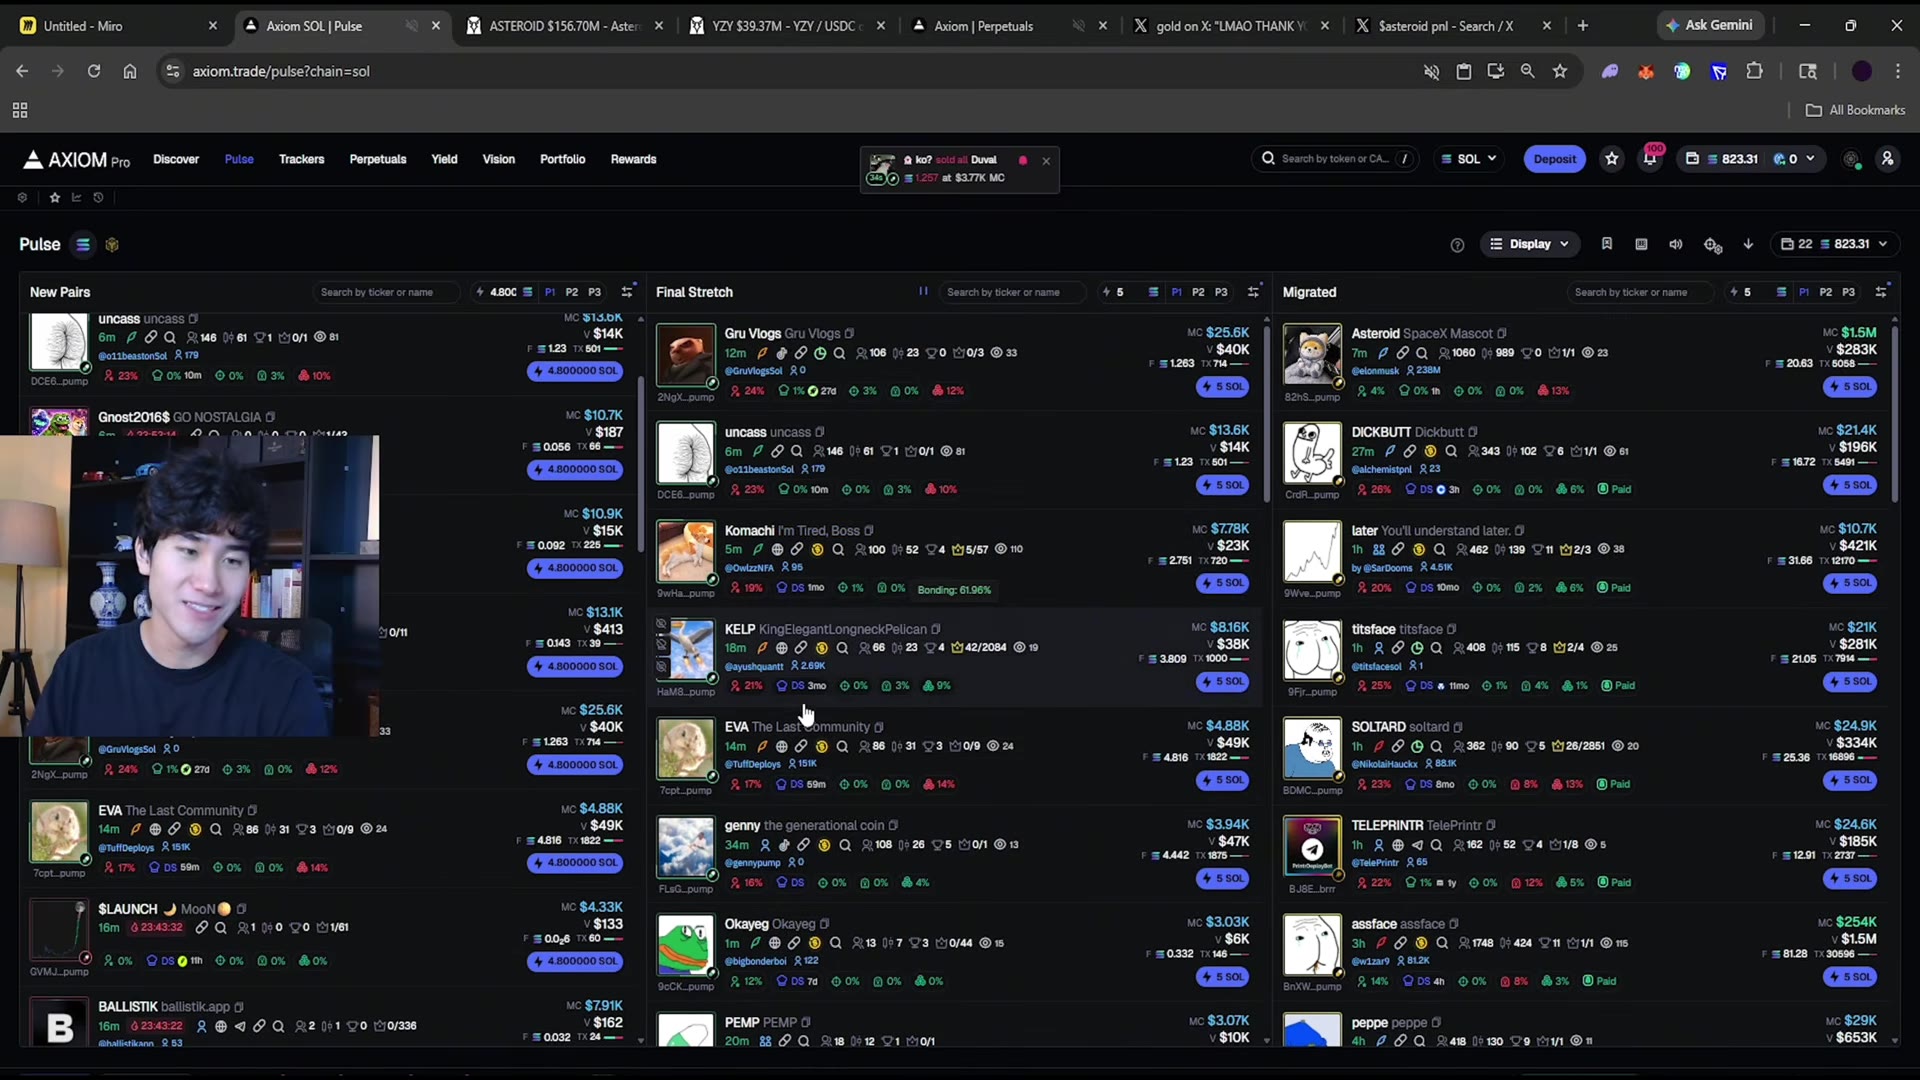The image size is (1920, 1080).
Task: Dismiss the ko? sold all Duval notification
Action: (1046, 160)
